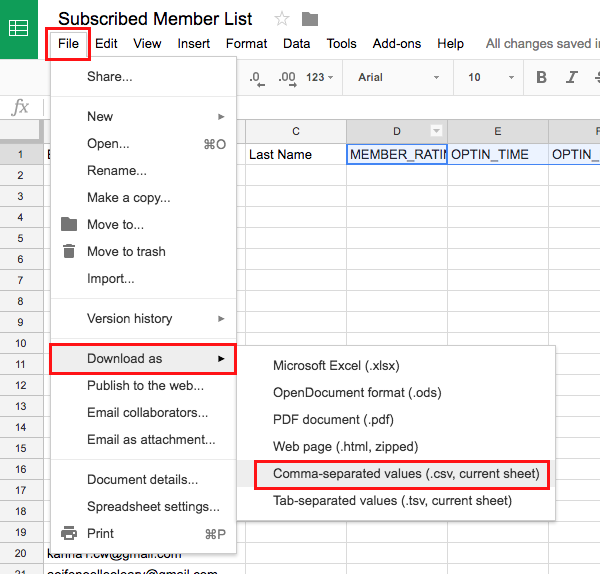The image size is (600, 574).
Task: Select row 12 header
Action: [21, 385]
